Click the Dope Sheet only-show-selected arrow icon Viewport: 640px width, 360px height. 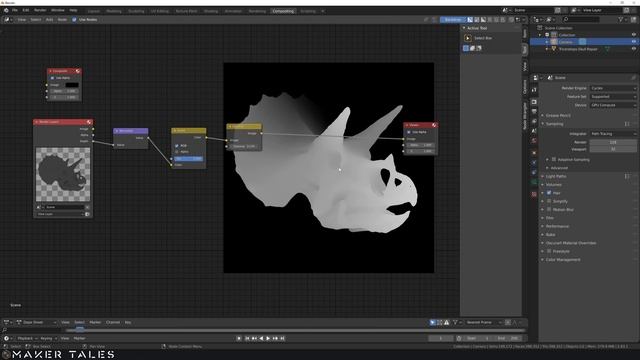tap(433, 322)
